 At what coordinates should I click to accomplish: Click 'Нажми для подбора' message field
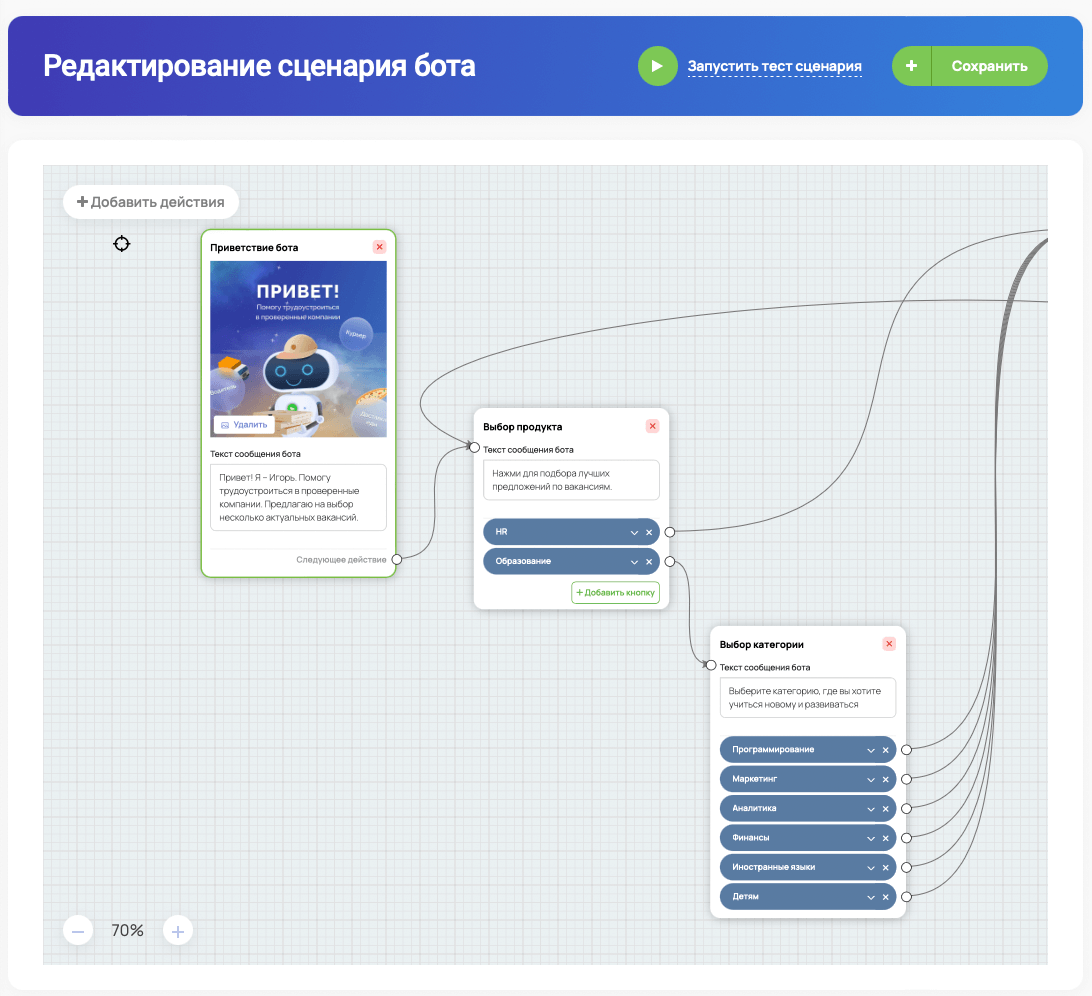pyautogui.click(x=571, y=480)
